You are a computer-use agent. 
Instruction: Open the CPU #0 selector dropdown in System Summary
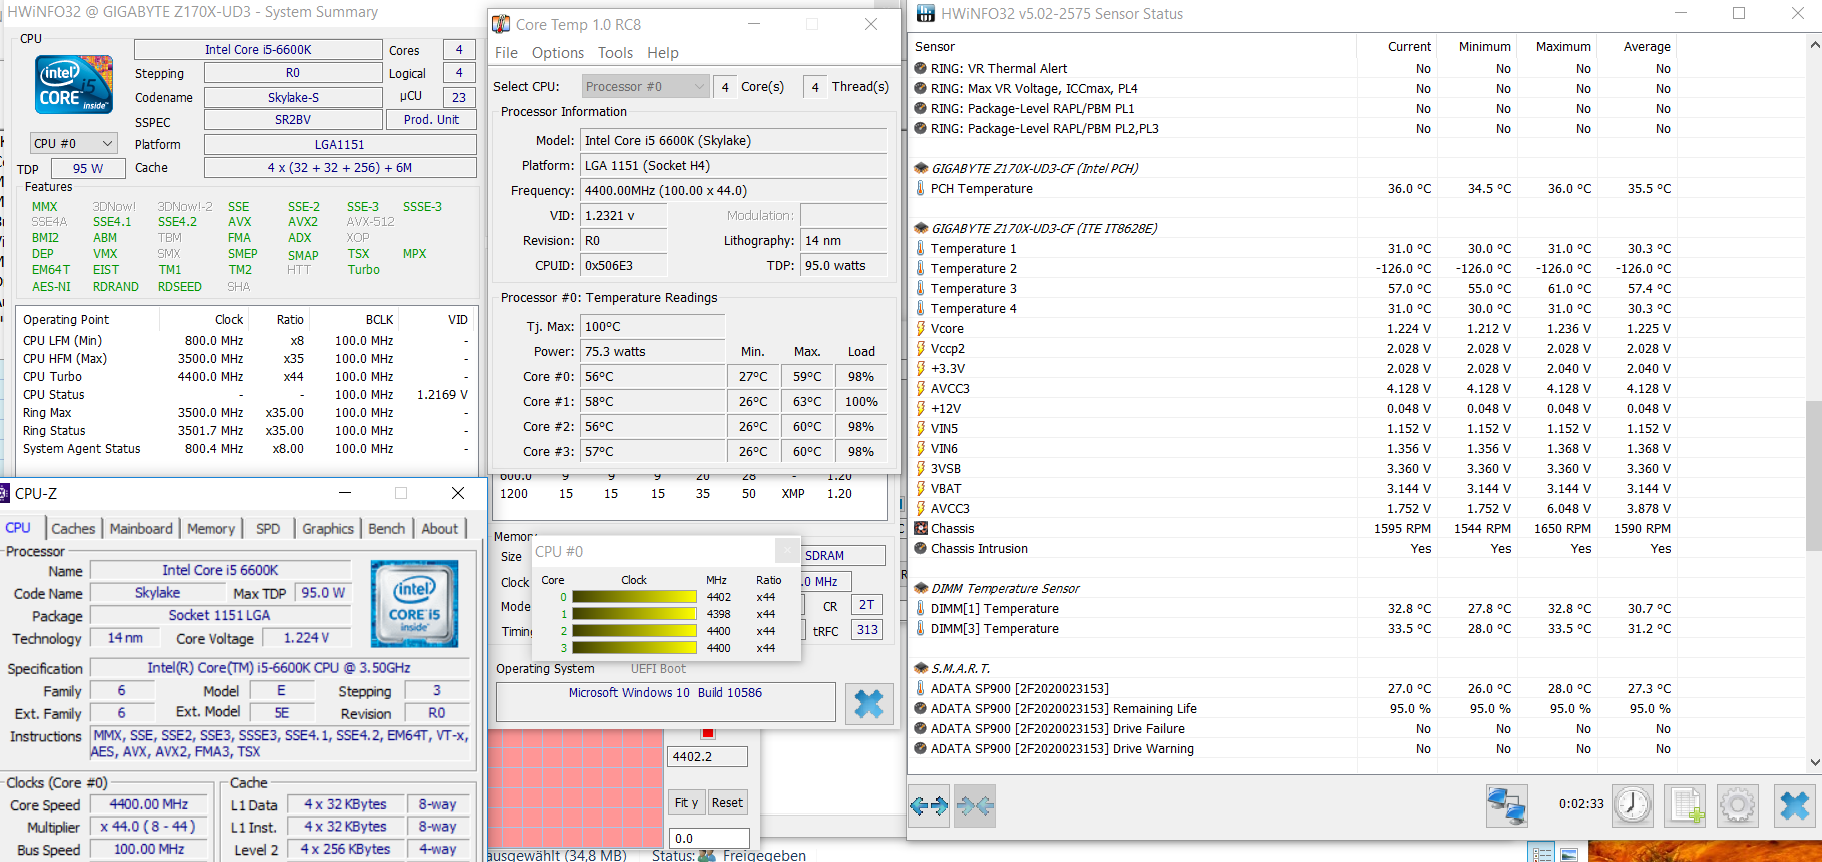point(75,143)
